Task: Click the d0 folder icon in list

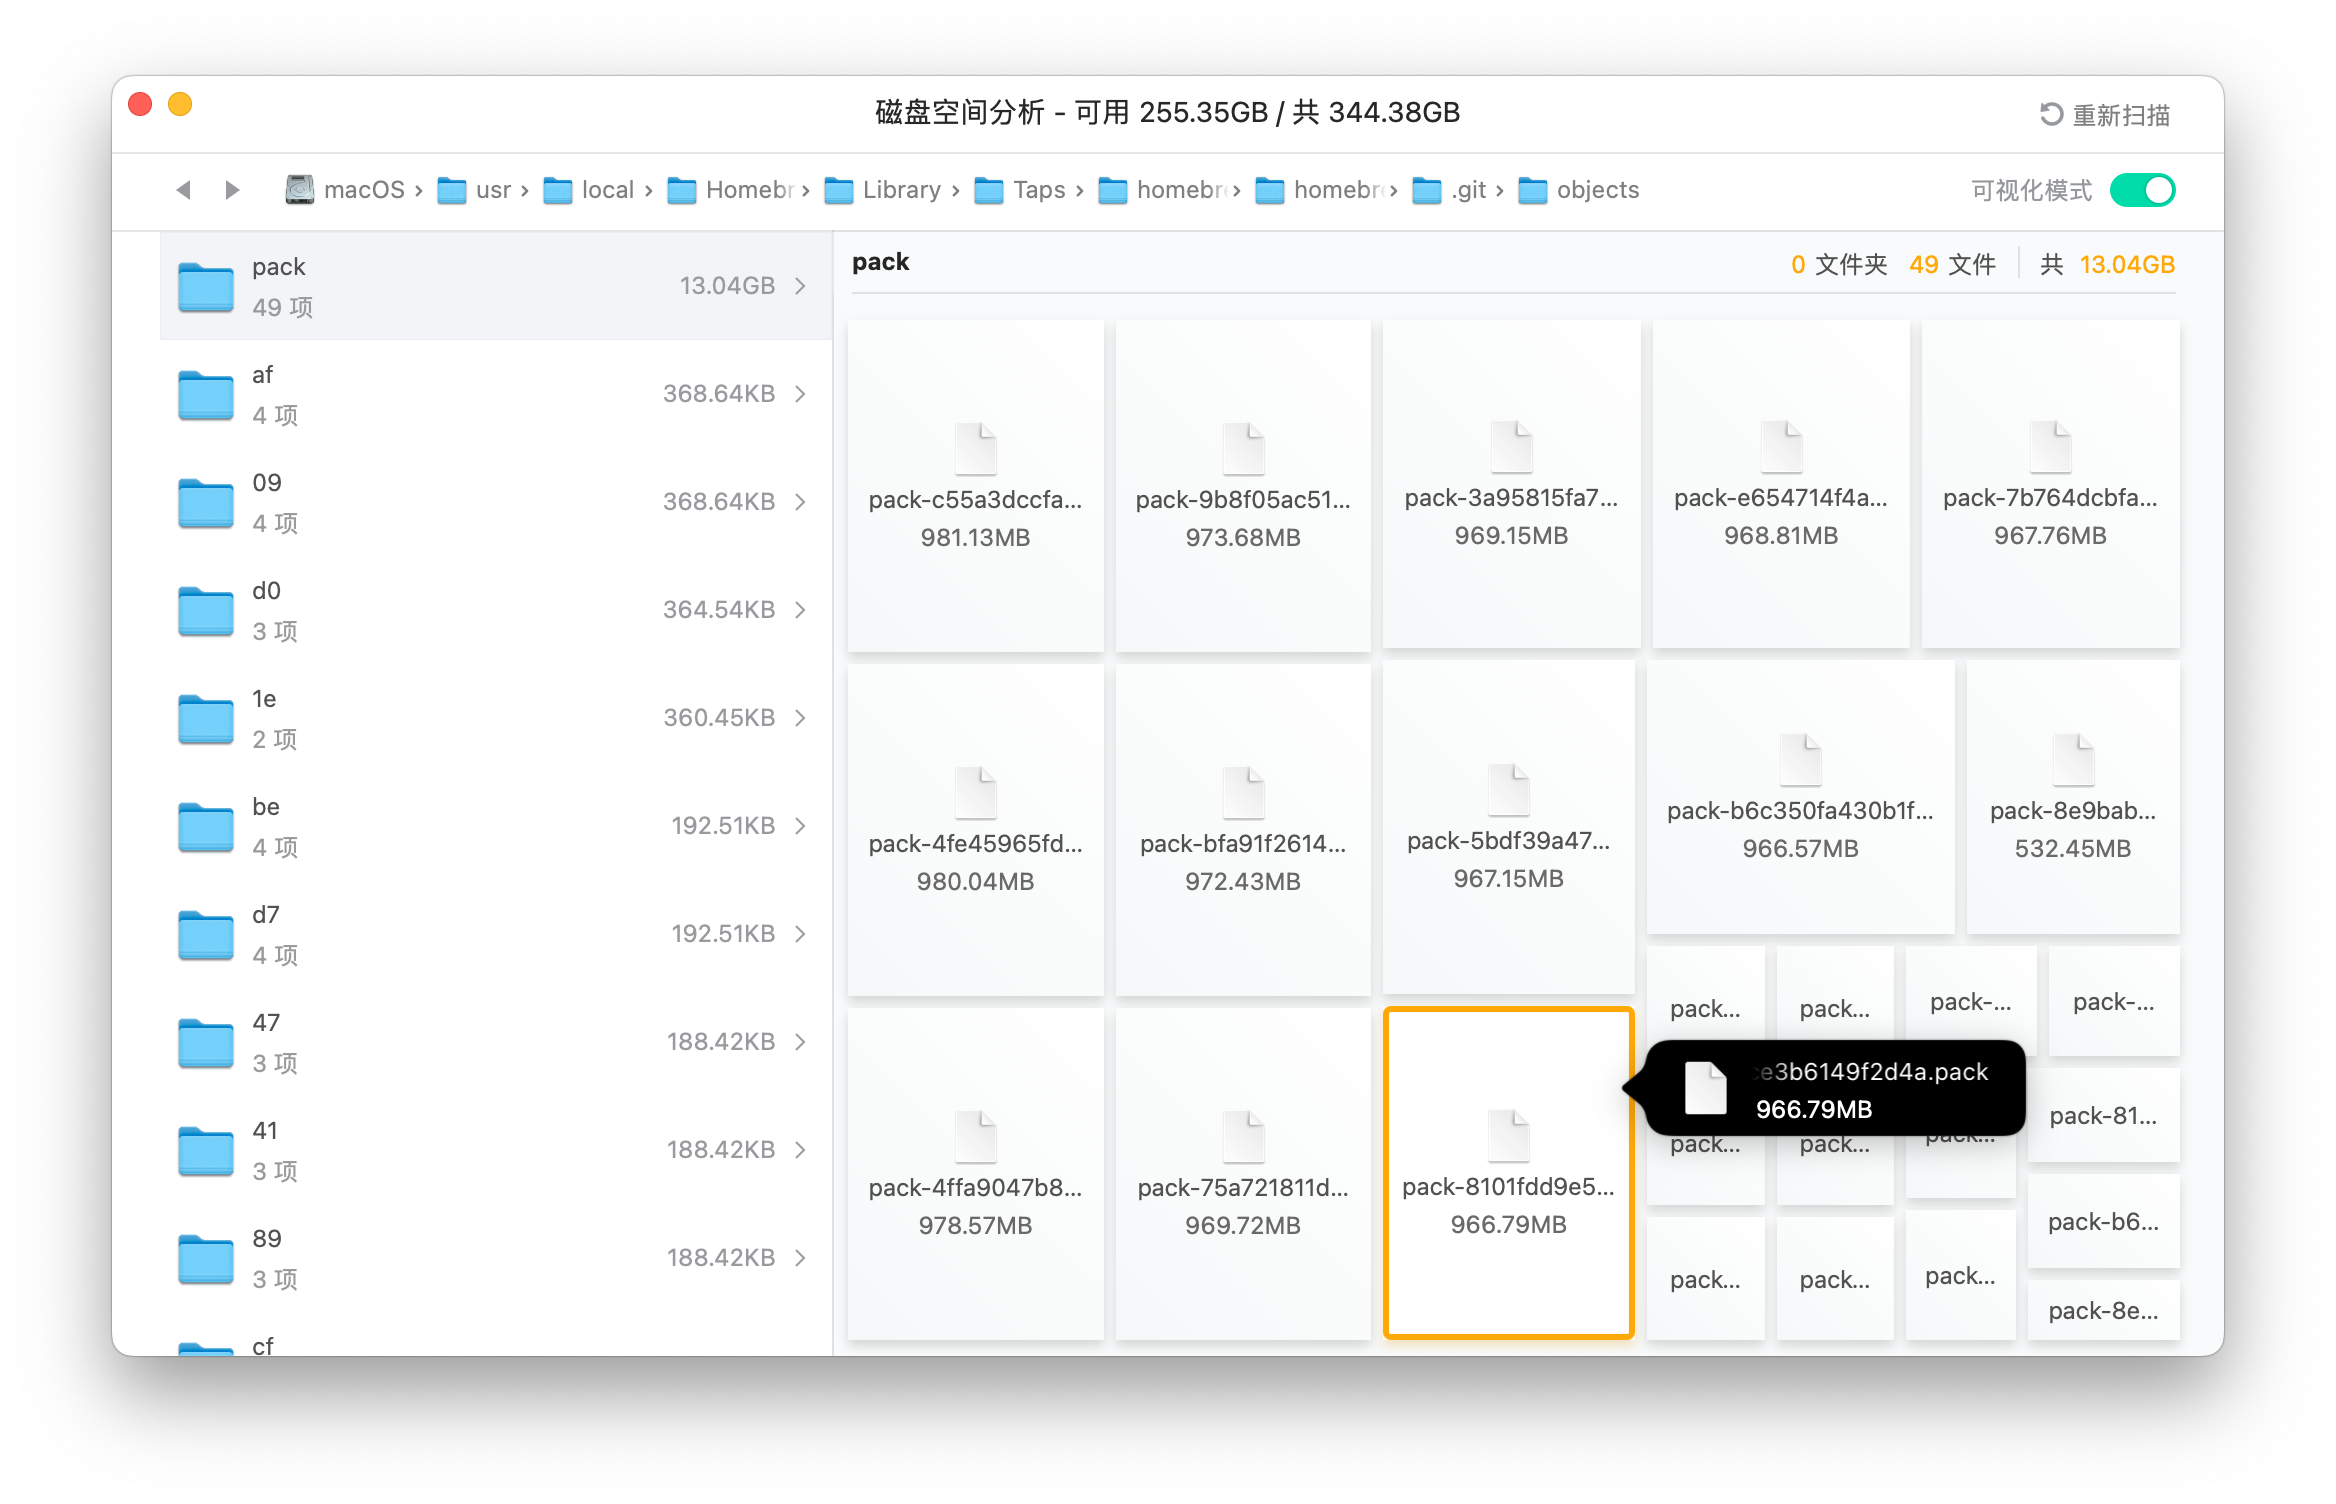Action: pos(206,611)
